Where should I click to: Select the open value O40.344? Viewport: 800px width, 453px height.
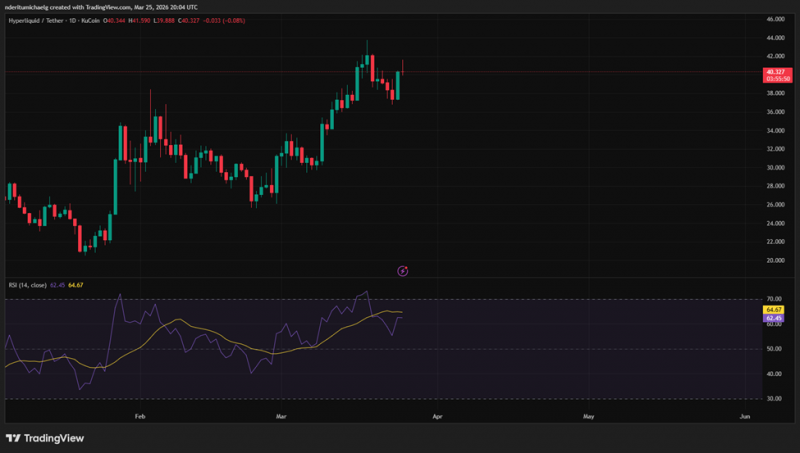pyautogui.click(x=114, y=21)
